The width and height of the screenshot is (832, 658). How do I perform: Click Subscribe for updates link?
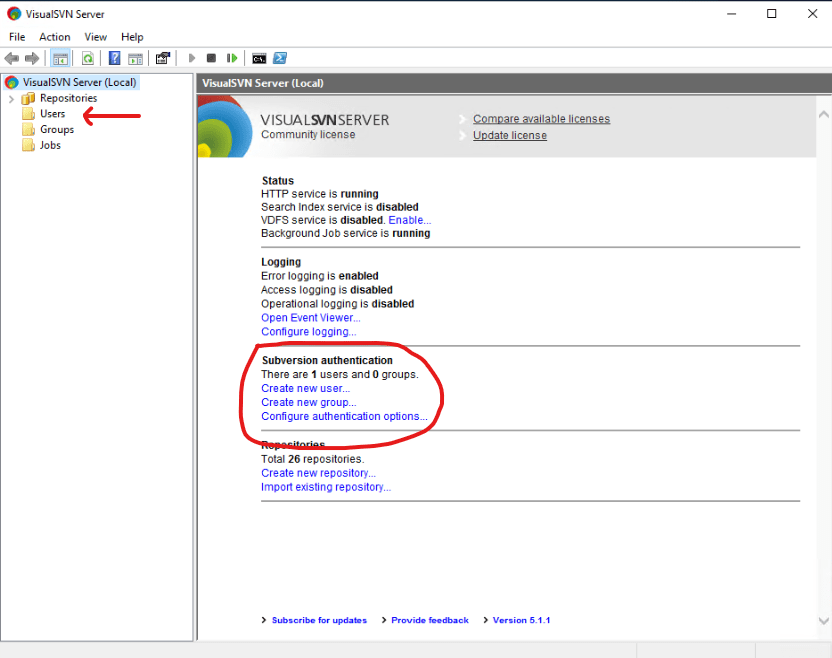(x=319, y=620)
